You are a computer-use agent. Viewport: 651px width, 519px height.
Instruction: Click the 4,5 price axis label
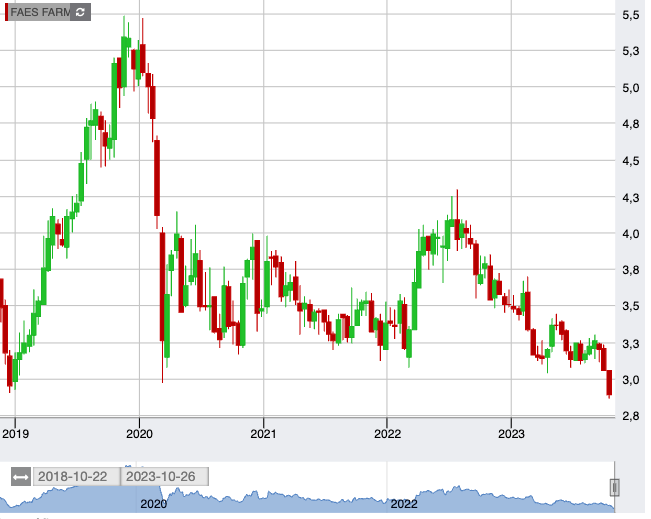(x=631, y=161)
